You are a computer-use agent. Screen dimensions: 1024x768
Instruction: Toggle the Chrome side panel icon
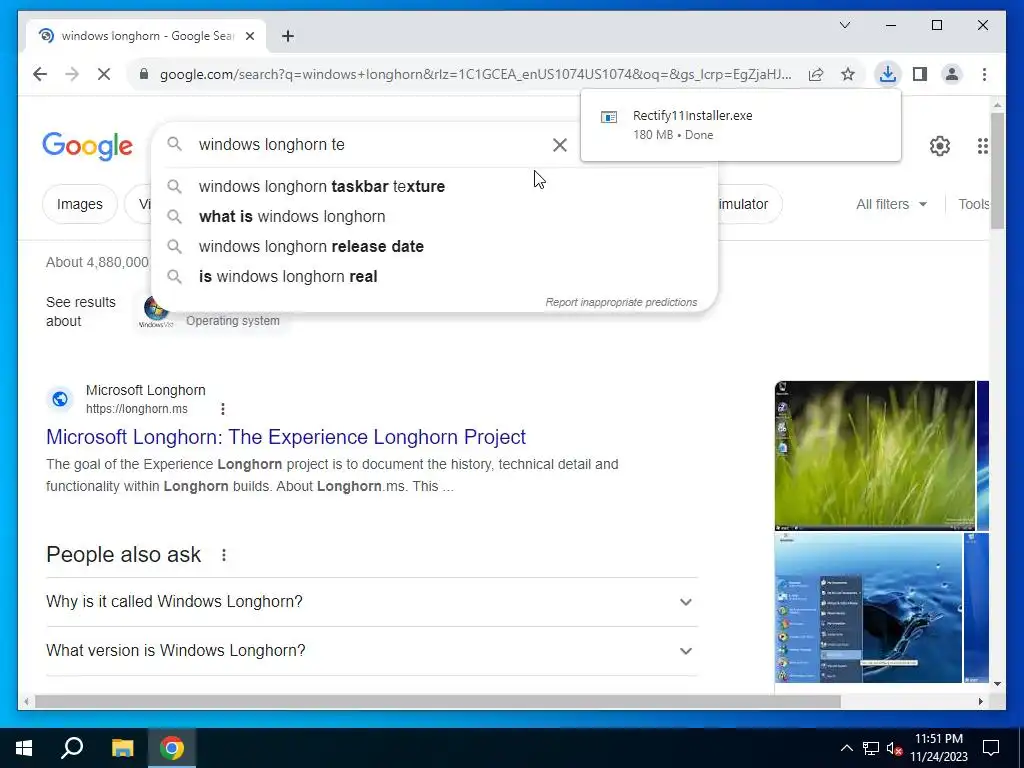tap(920, 74)
